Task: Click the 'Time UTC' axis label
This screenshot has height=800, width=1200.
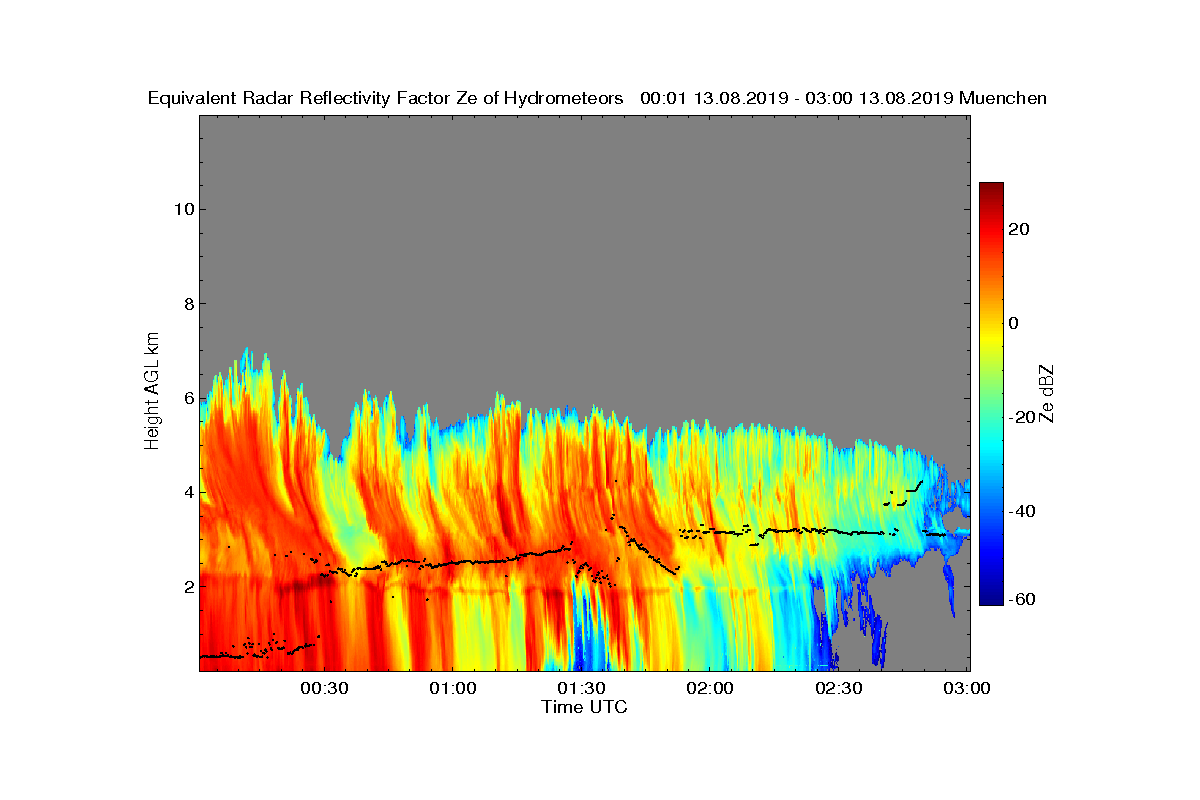Action: pos(585,707)
